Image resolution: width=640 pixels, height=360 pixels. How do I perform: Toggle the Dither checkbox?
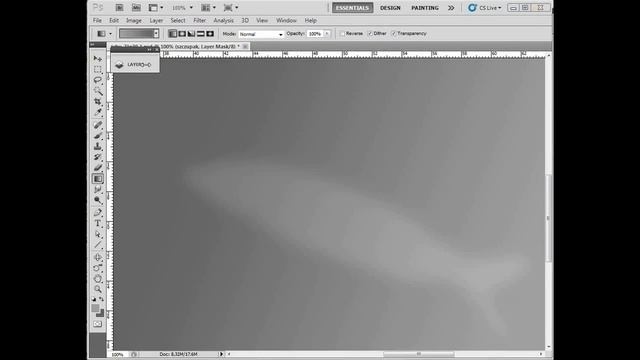370,33
